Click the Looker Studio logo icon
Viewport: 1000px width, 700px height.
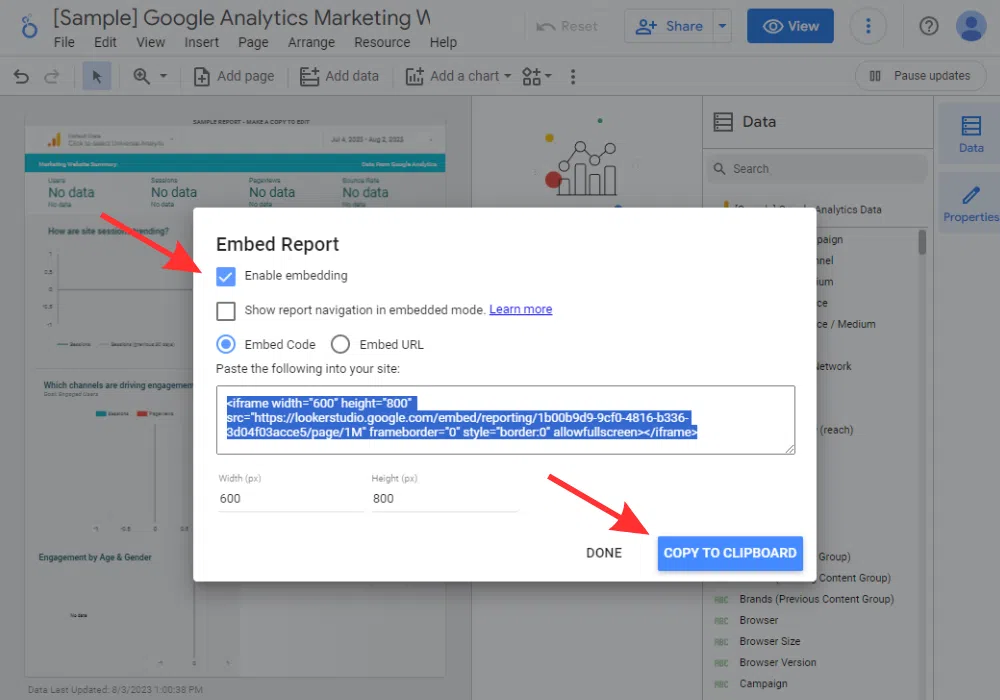(x=25, y=26)
